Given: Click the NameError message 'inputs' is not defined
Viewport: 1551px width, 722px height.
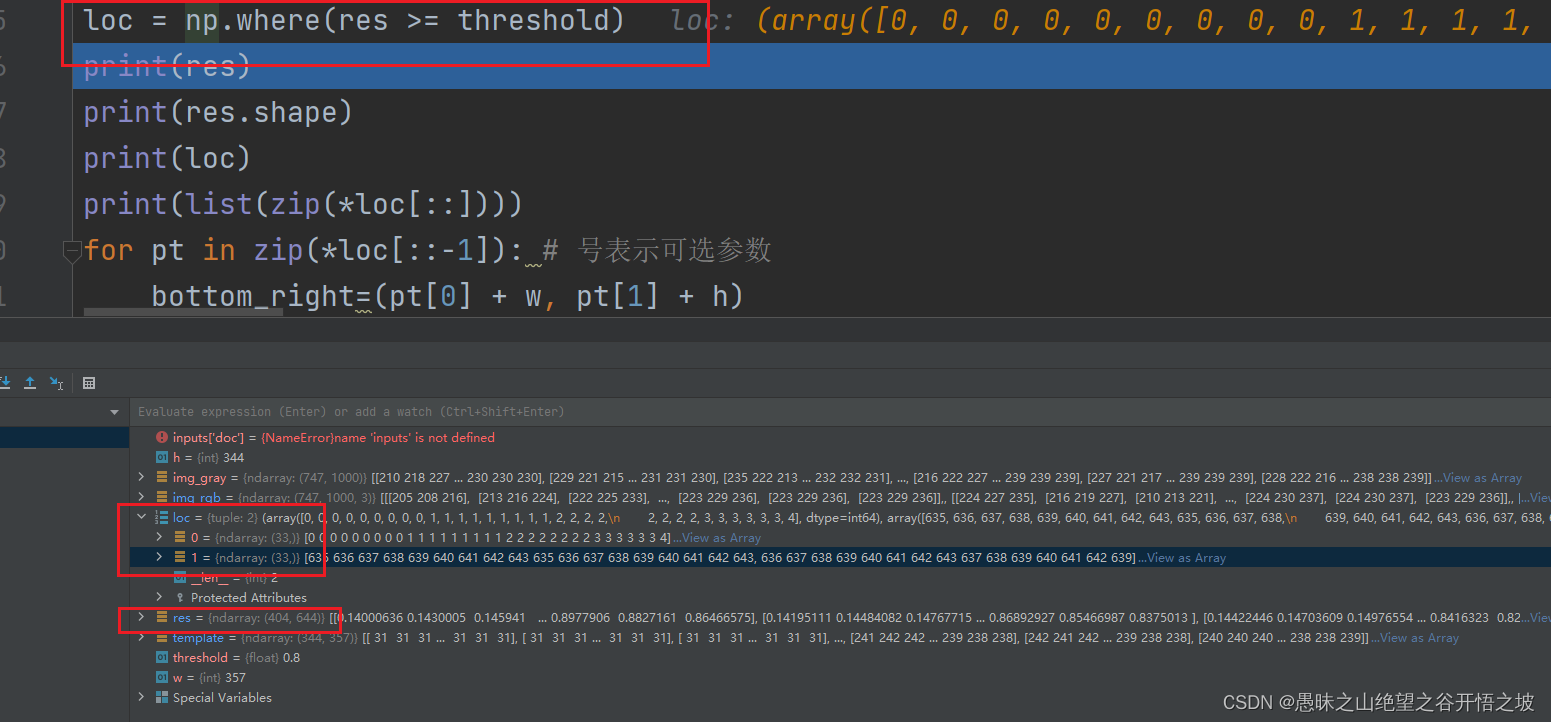Looking at the screenshot, I should (378, 438).
